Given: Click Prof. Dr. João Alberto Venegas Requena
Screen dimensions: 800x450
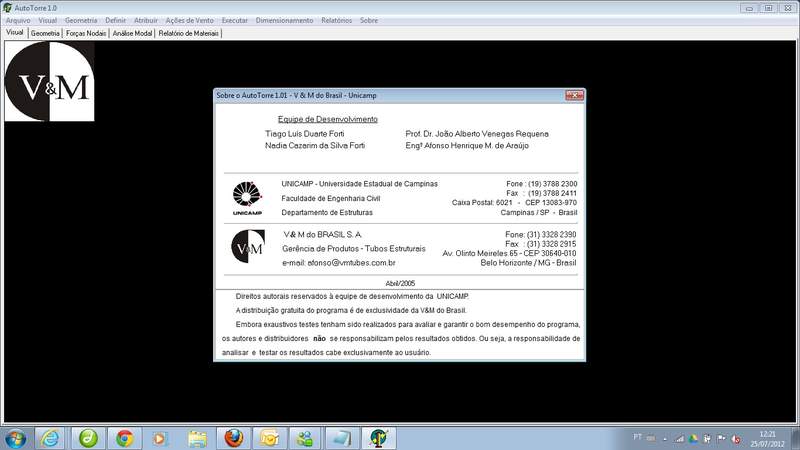Looking at the screenshot, I should [477, 134].
